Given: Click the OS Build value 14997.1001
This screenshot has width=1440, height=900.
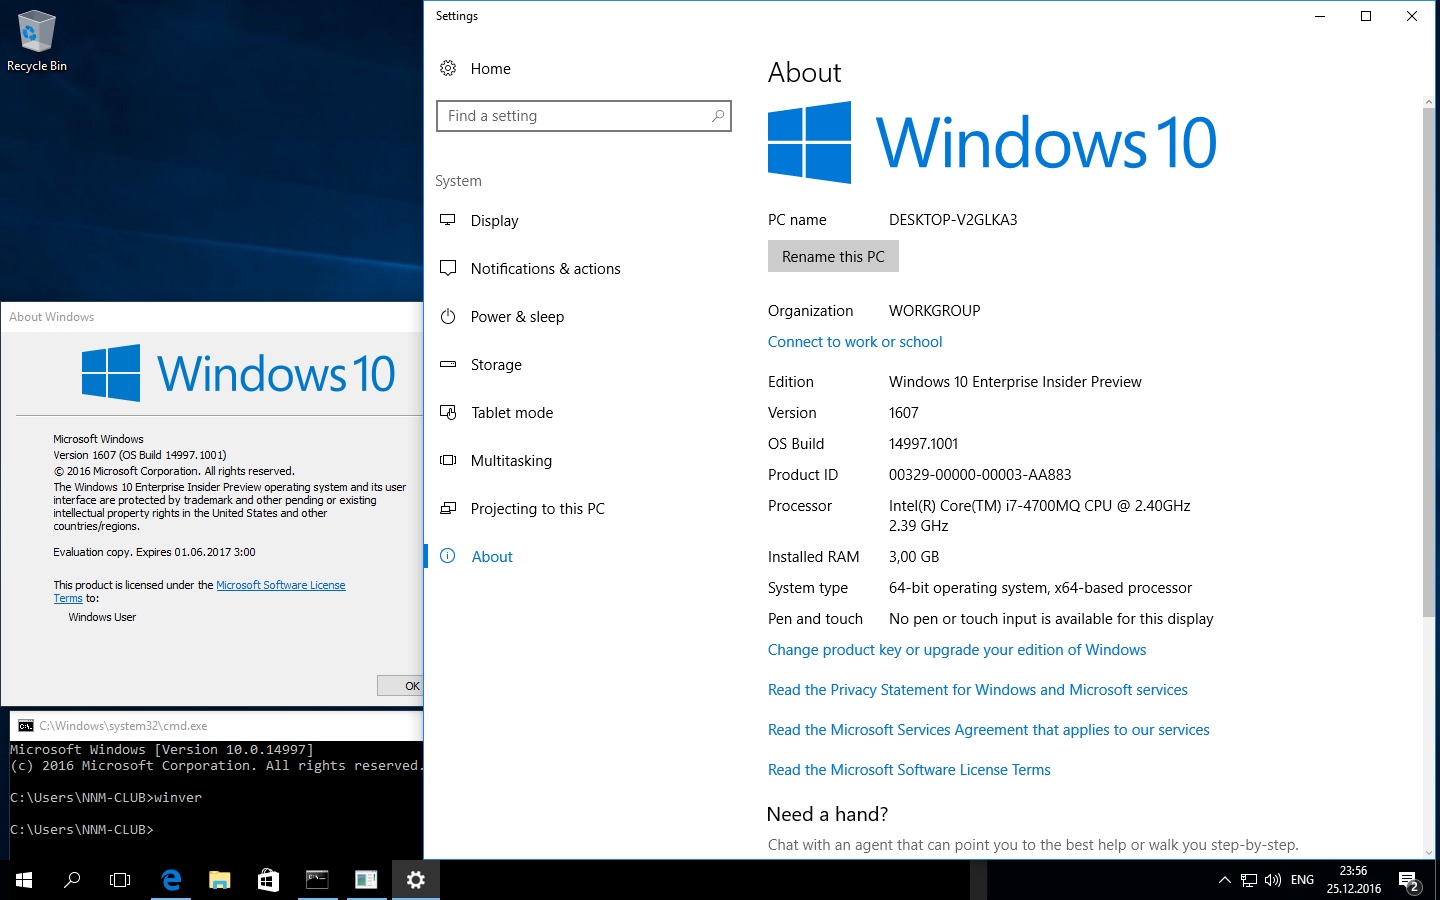Looking at the screenshot, I should (923, 444).
